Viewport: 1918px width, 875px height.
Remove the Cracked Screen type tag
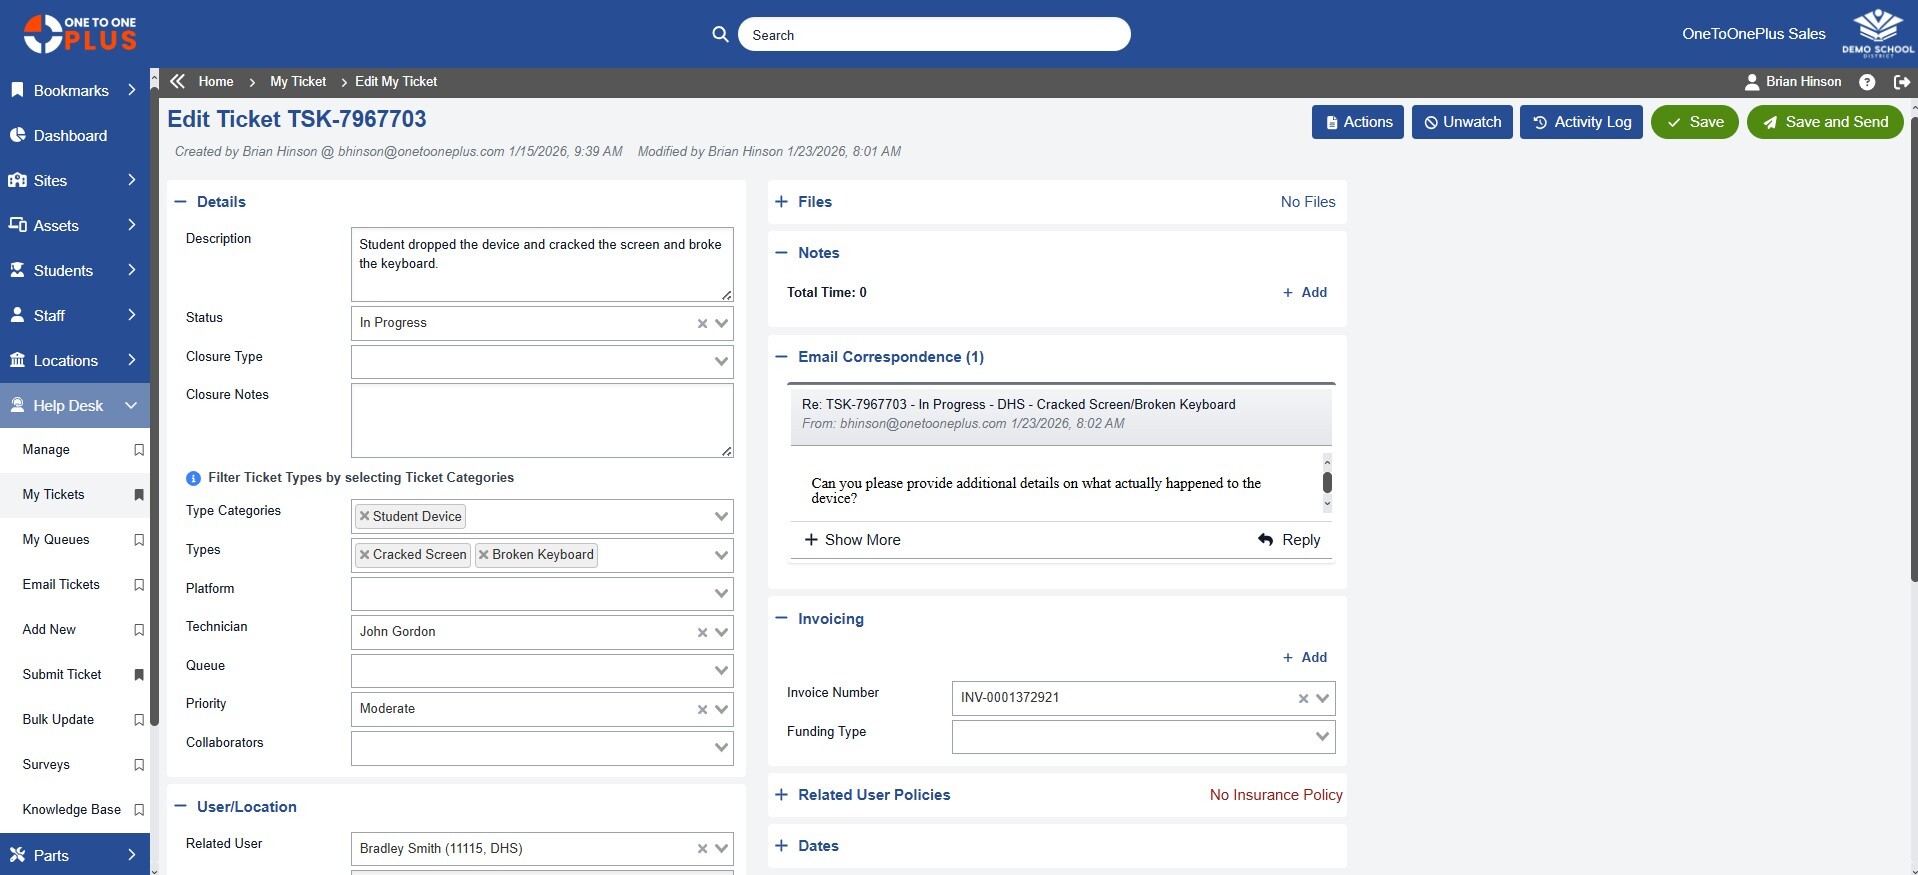365,555
